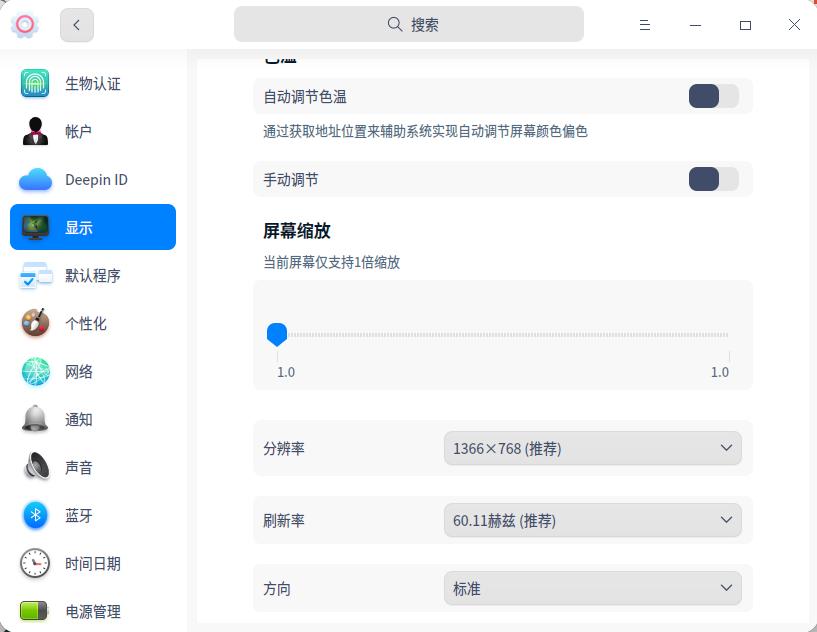Screen dimensions: 817x632
Task: Expand the 刷新率 refresh rate dropdown
Action: coord(592,520)
